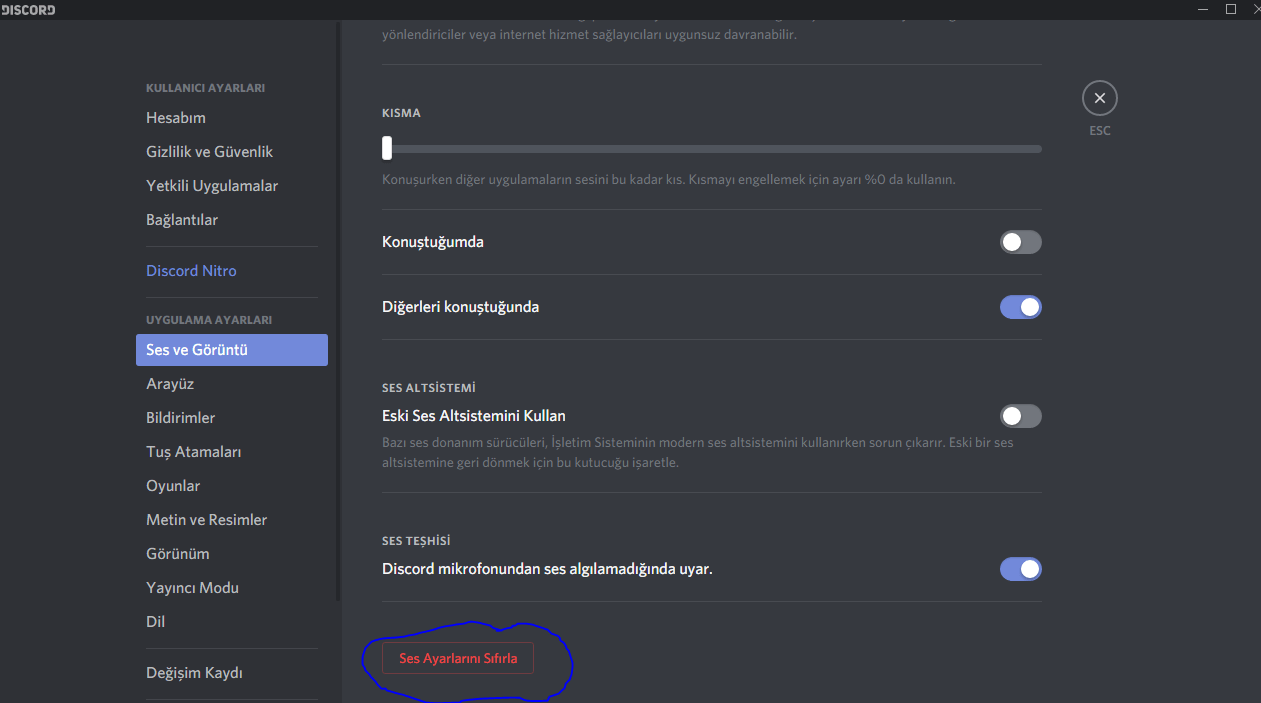This screenshot has width=1261, height=703.
Task: Click the KISMA section heading
Action: [401, 113]
